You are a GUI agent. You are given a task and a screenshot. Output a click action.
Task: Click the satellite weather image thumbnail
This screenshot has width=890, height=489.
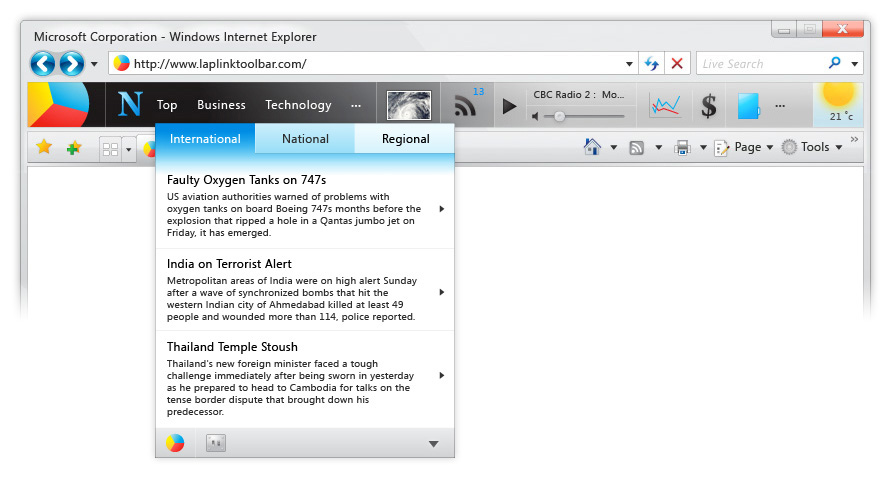(408, 105)
